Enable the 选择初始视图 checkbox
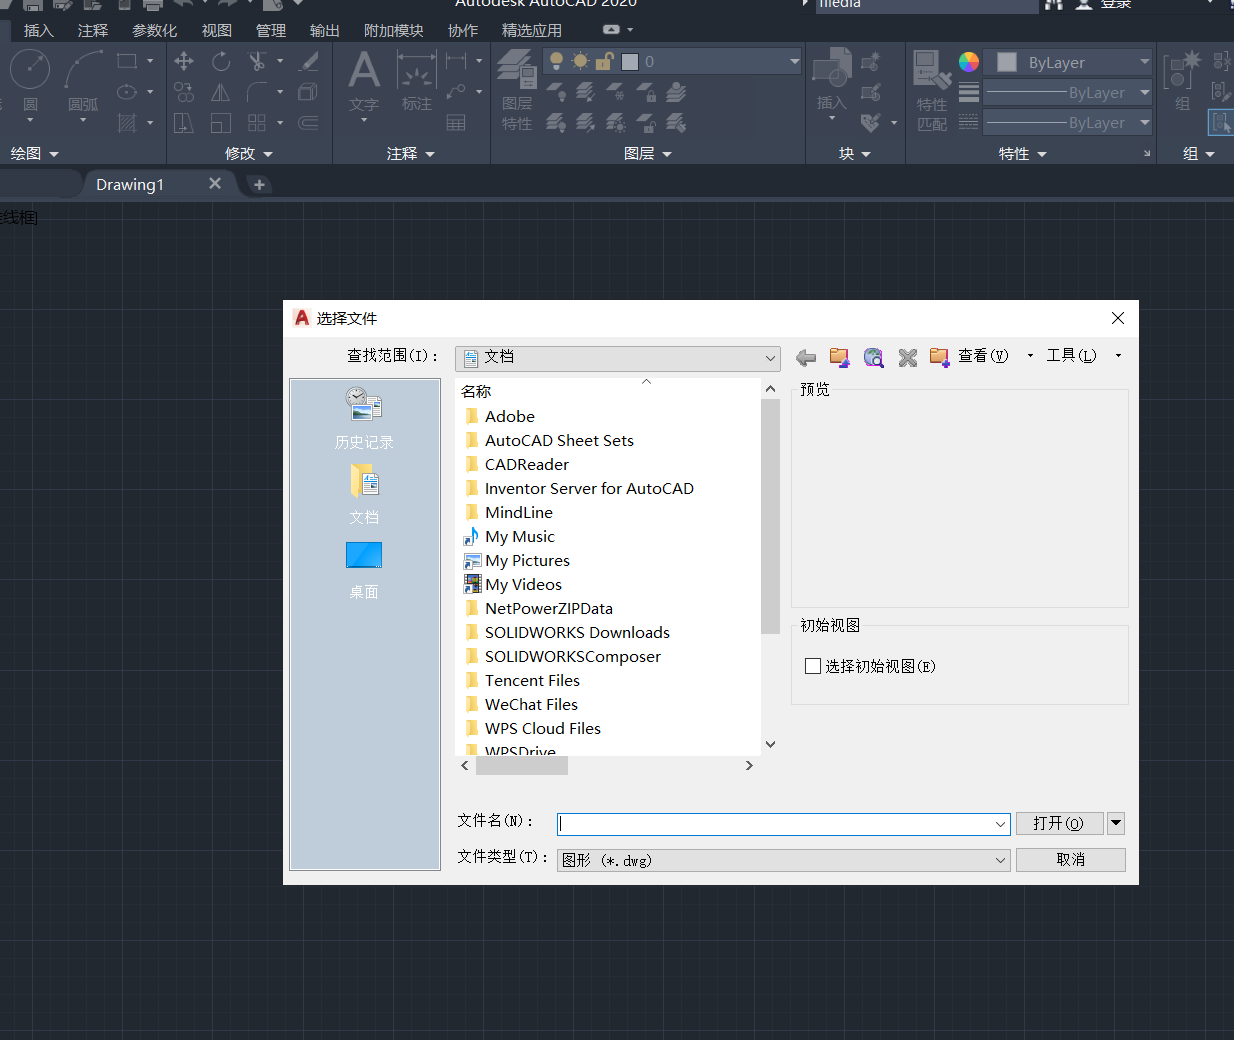Image resolution: width=1234 pixels, height=1040 pixels. tap(813, 666)
